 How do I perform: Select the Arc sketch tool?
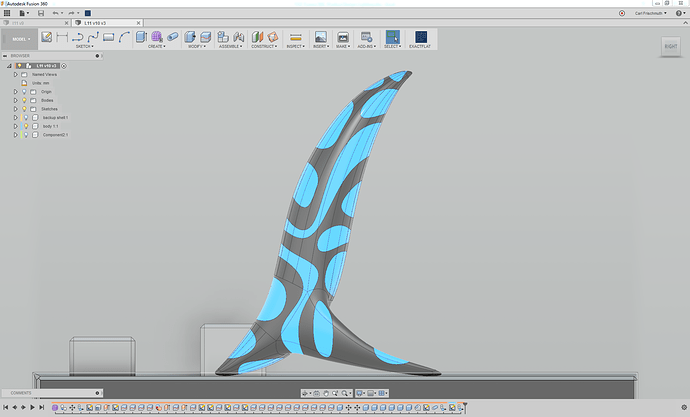coord(124,37)
